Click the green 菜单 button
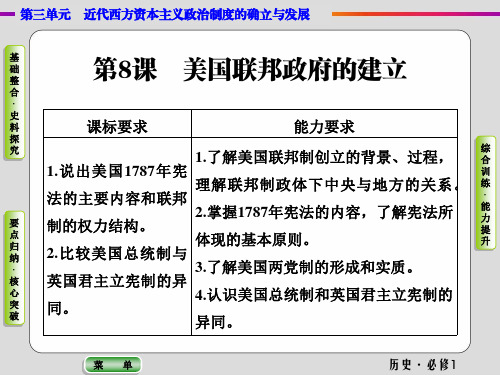The width and height of the screenshot is (500, 375). coord(113,365)
